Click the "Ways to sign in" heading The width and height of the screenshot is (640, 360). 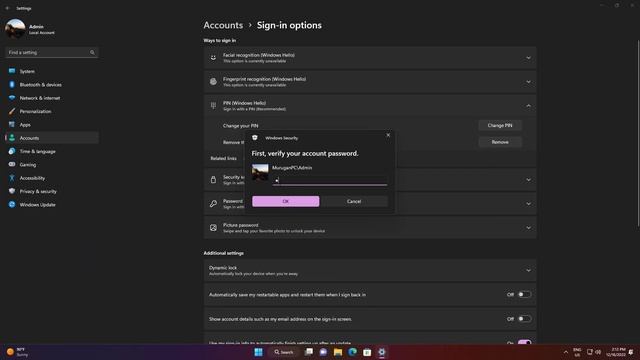pyautogui.click(x=220, y=40)
